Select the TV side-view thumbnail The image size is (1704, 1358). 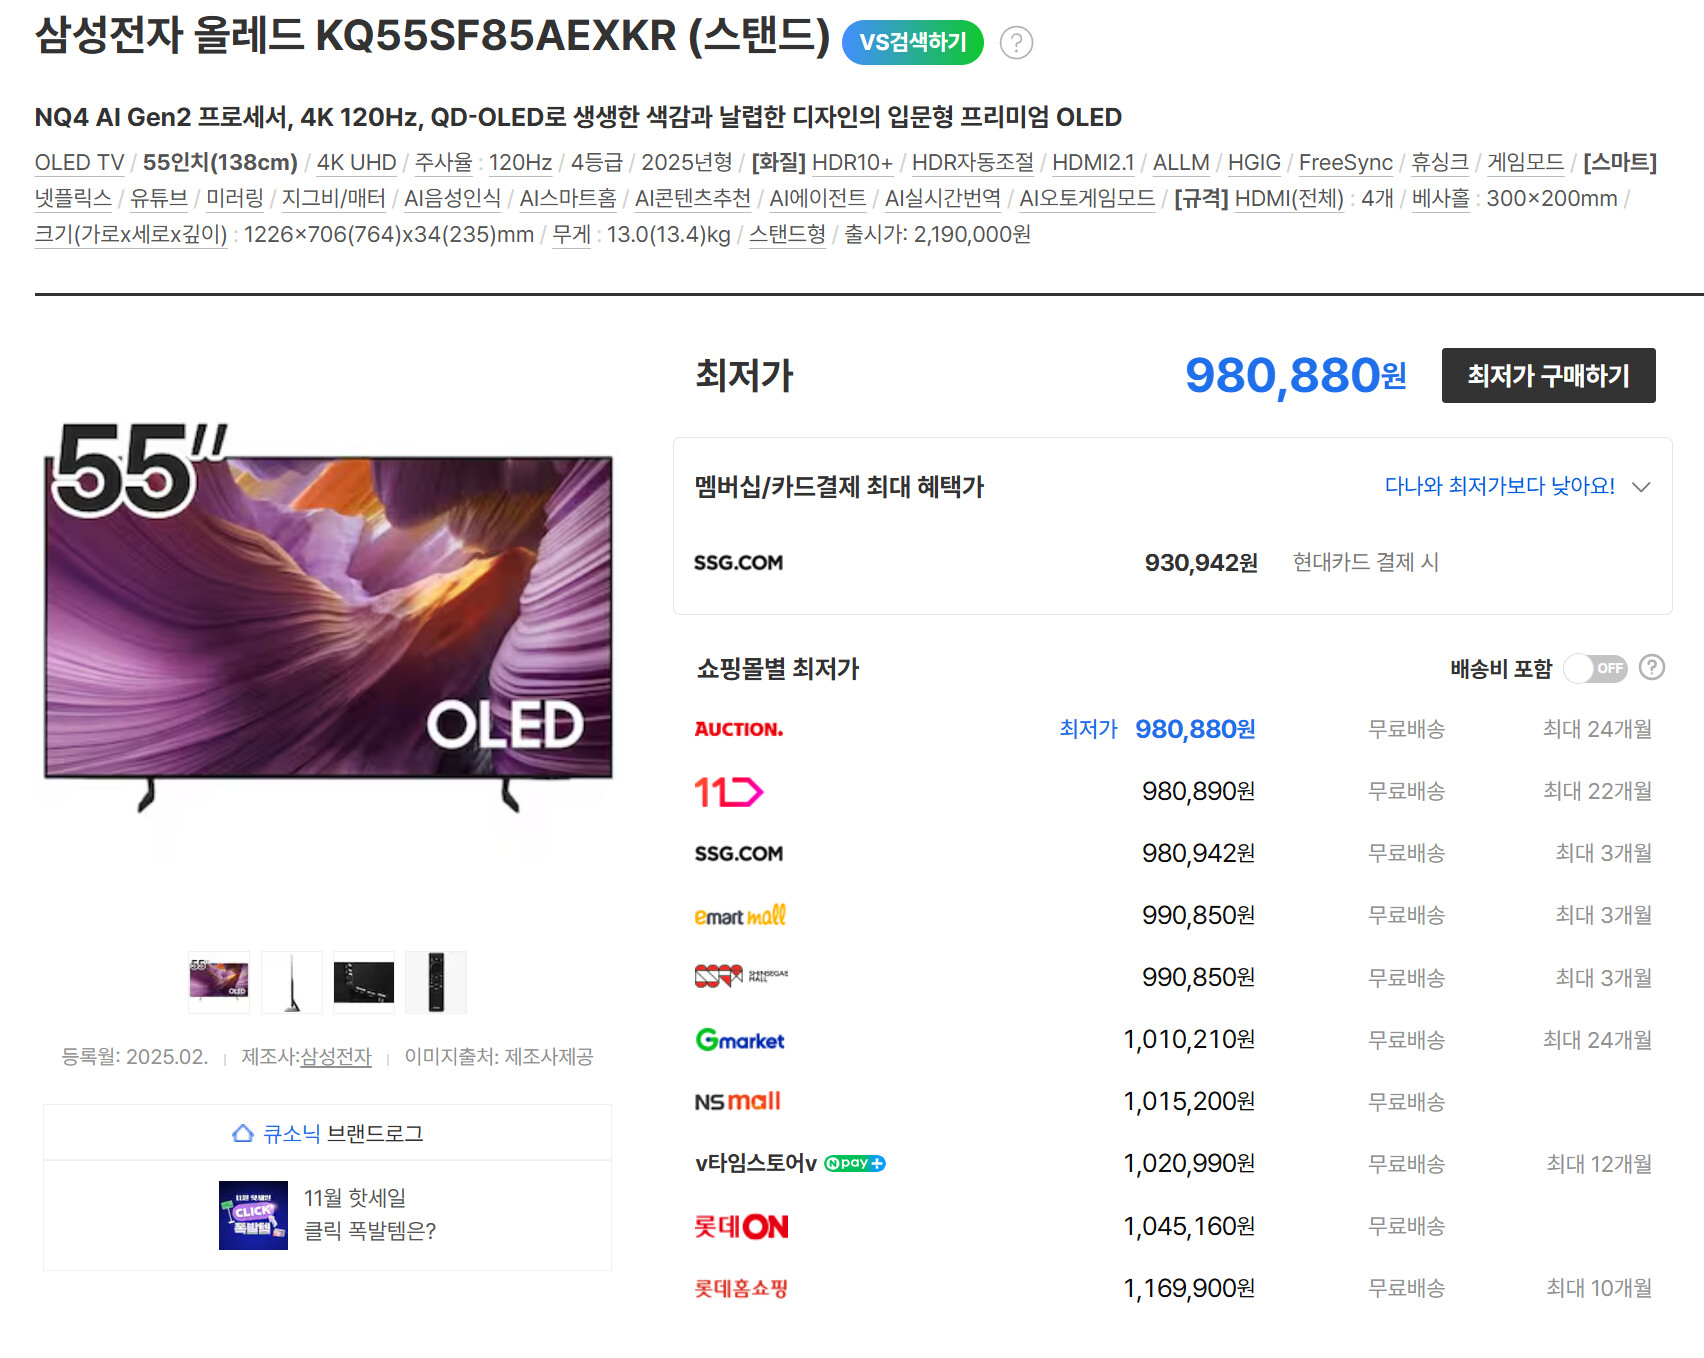(x=292, y=982)
